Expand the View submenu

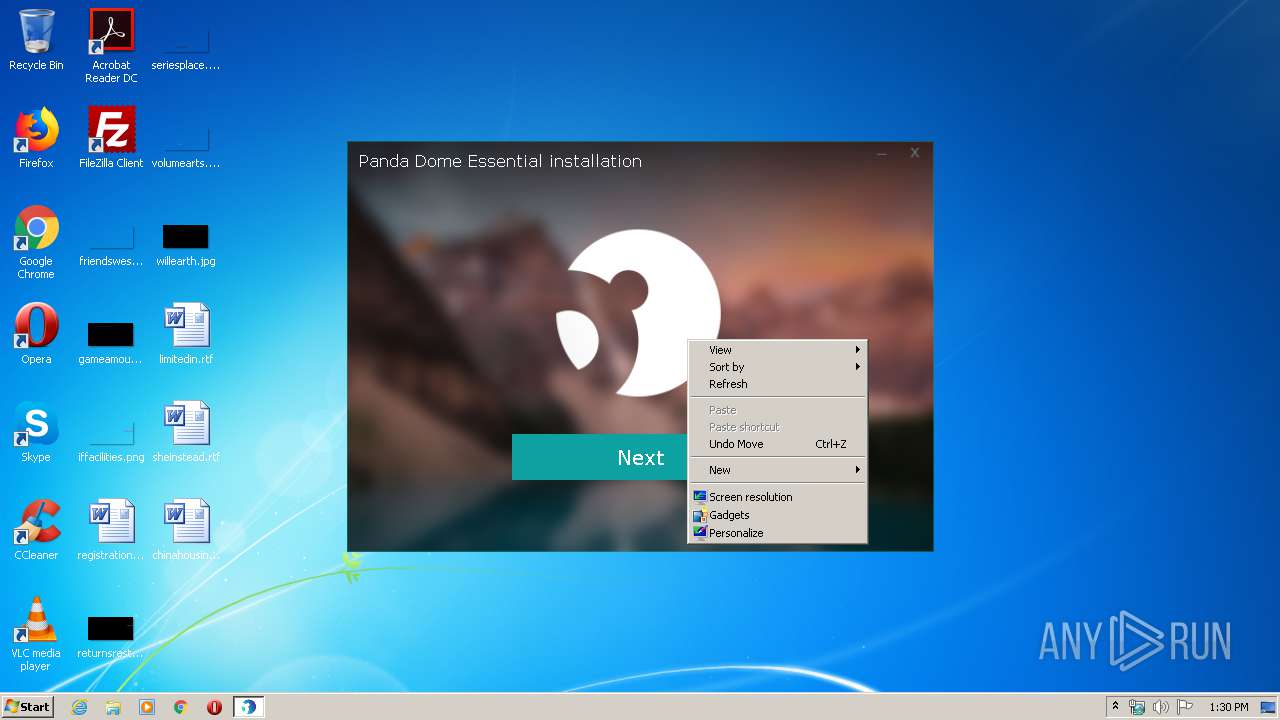[x=777, y=350]
